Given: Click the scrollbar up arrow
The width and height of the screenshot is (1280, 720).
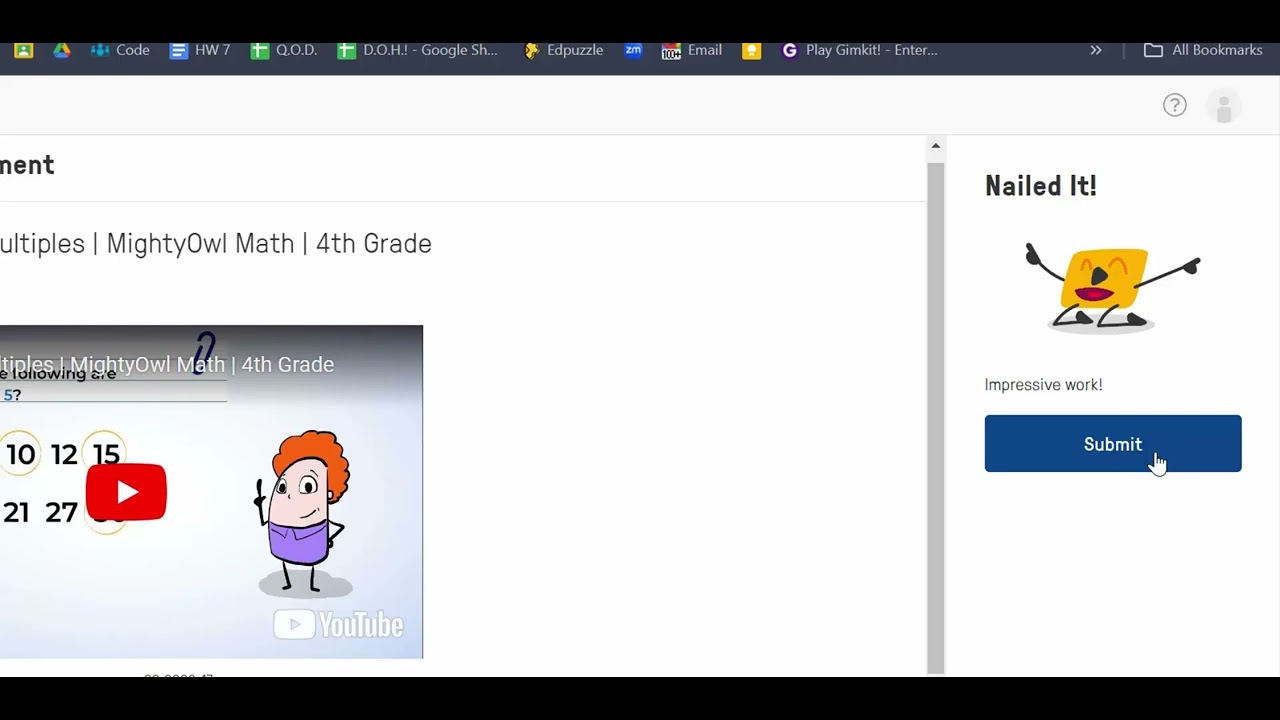Looking at the screenshot, I should [x=935, y=146].
